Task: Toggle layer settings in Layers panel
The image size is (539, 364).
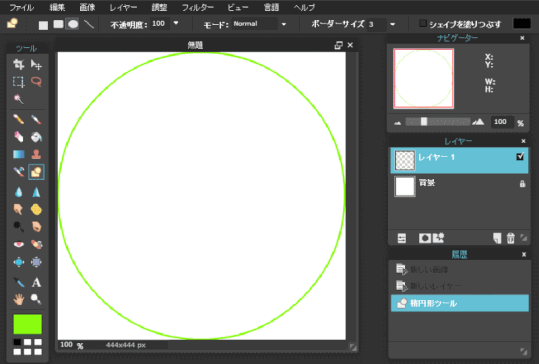Action: pyautogui.click(x=402, y=238)
